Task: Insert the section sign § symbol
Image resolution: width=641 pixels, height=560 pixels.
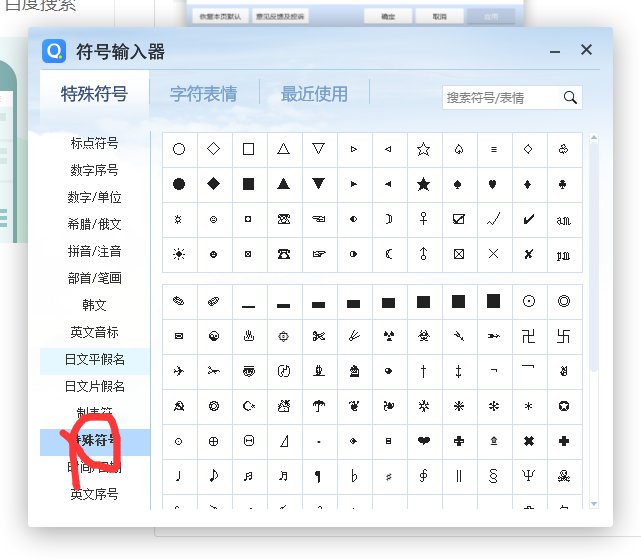Action: coord(493,476)
